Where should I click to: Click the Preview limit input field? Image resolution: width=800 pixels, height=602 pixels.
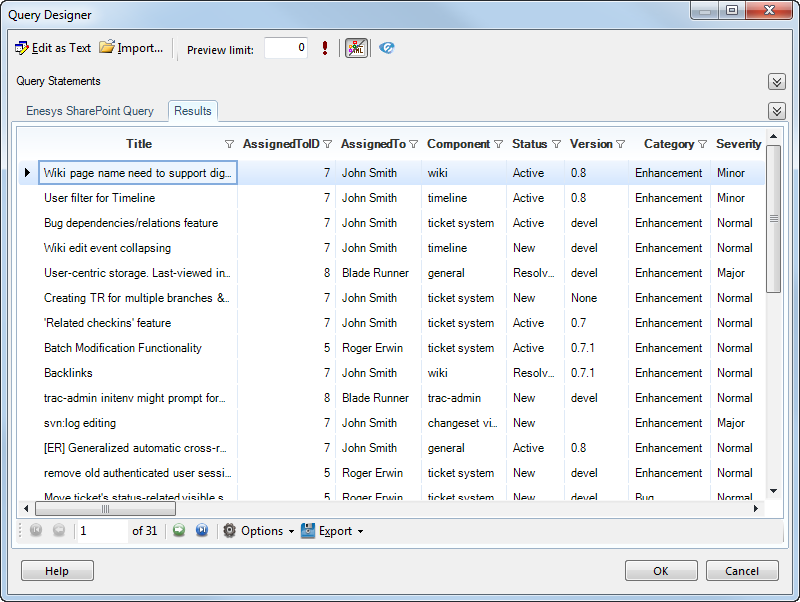coord(286,48)
